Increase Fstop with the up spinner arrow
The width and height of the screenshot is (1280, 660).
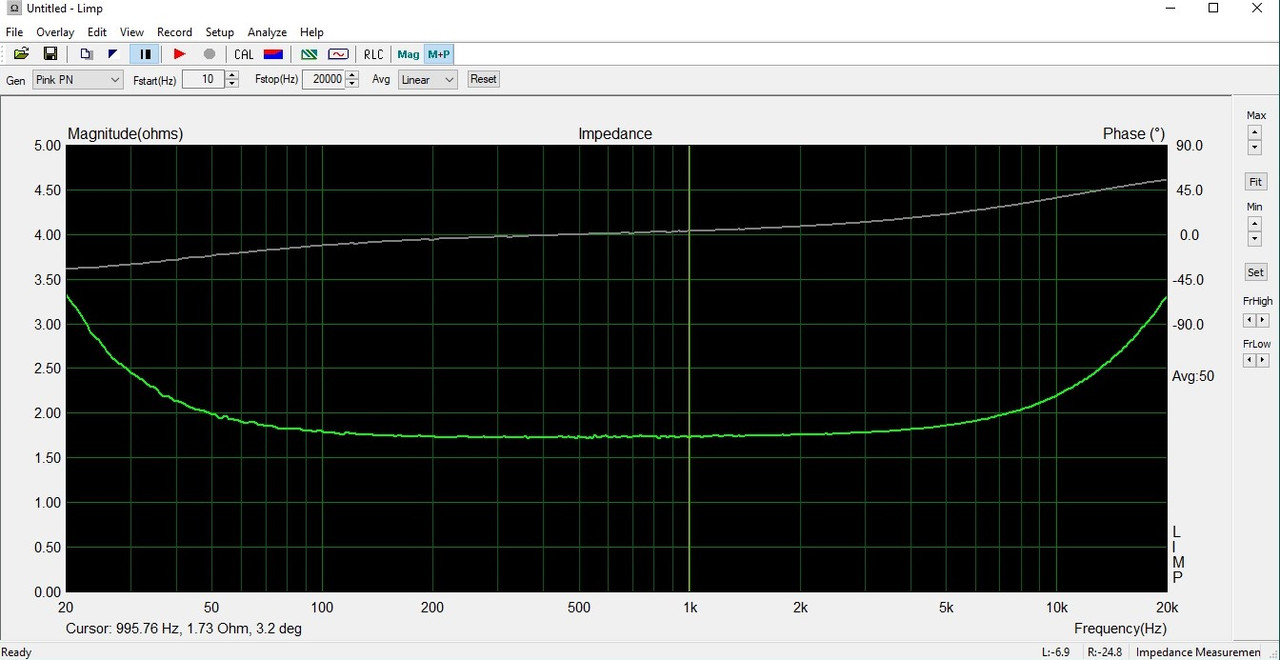tap(352, 75)
